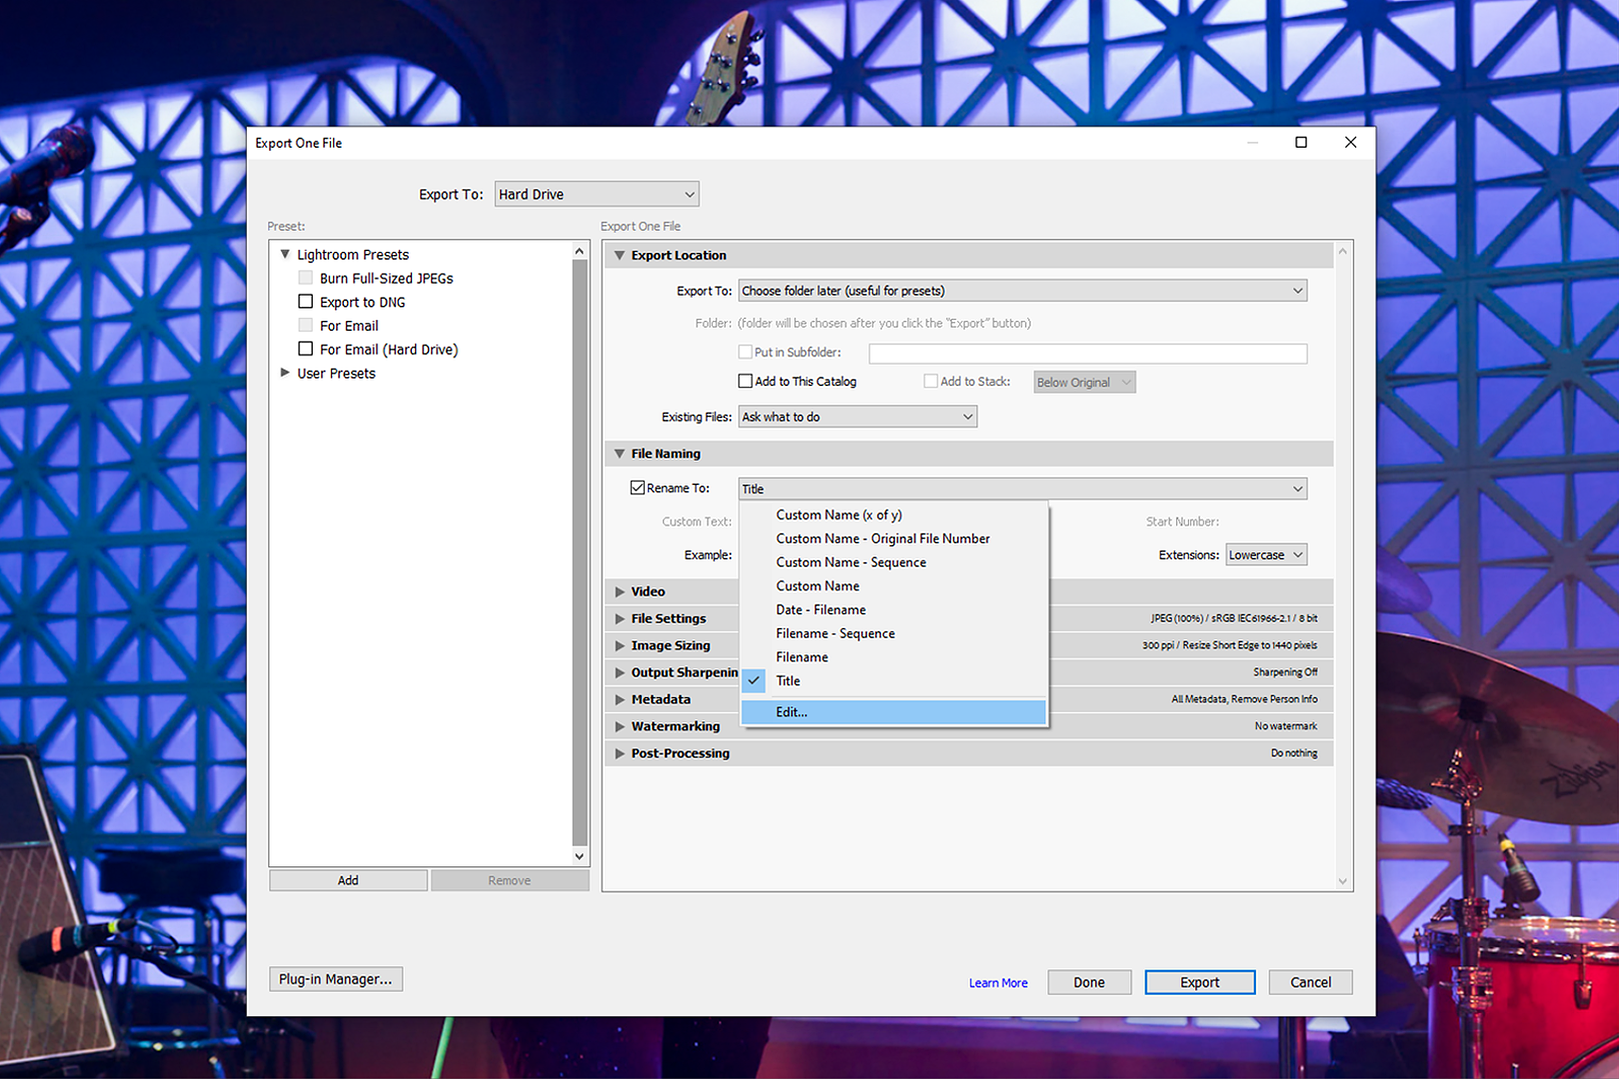Open the Choose folder later dropdown
The width and height of the screenshot is (1619, 1079).
point(1022,291)
